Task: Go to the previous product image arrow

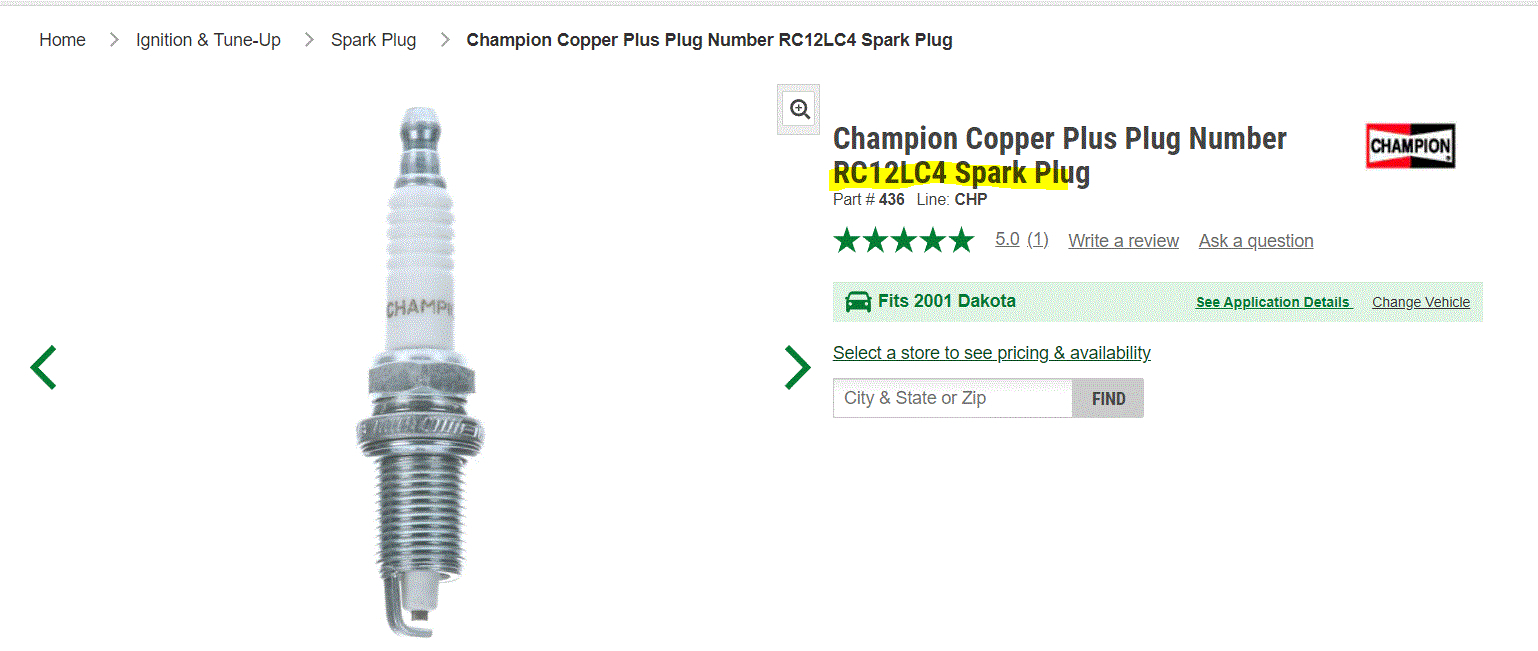Action: pyautogui.click(x=44, y=367)
